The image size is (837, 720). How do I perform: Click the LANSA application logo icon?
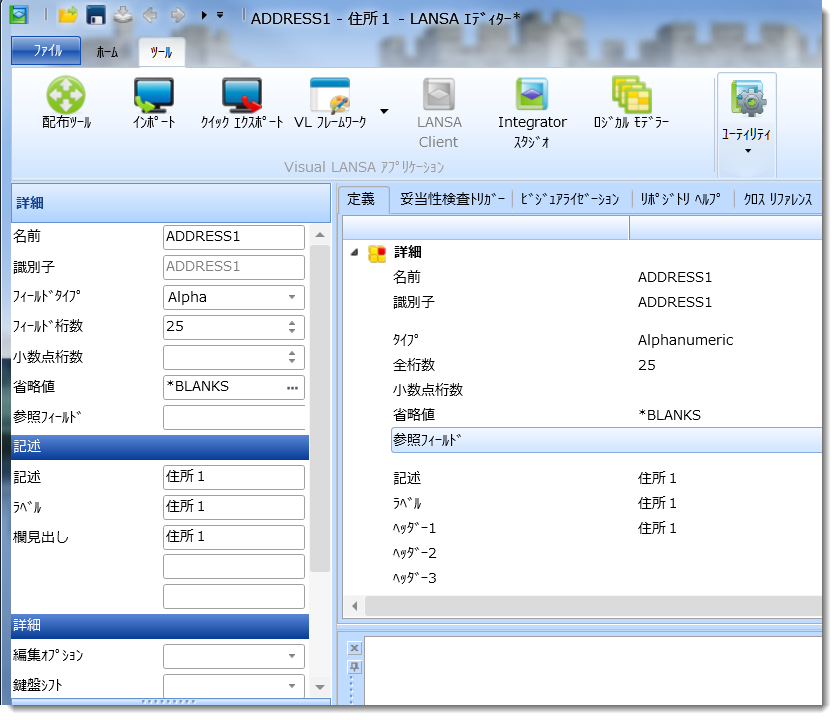19,14
